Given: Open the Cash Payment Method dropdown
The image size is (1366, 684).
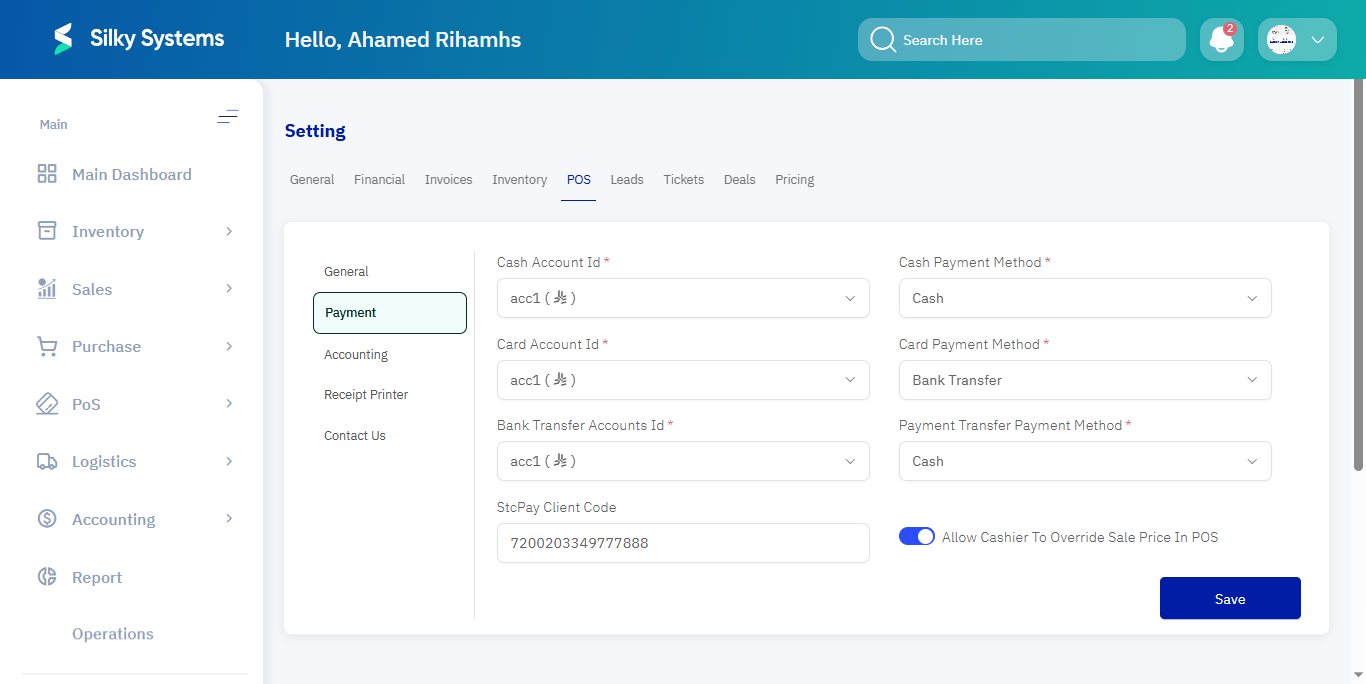Looking at the screenshot, I should (1084, 297).
